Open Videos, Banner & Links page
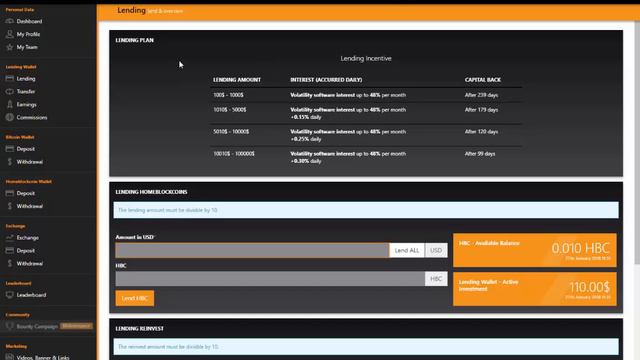 [43, 358]
